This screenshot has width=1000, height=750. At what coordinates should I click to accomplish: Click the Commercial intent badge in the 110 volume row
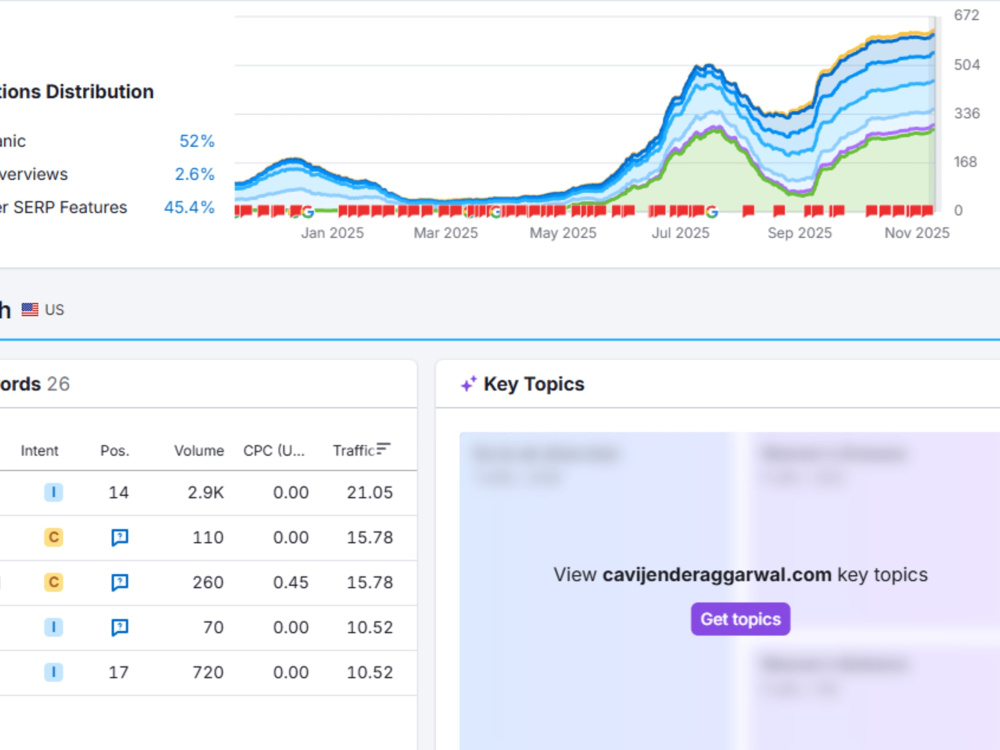click(x=54, y=537)
